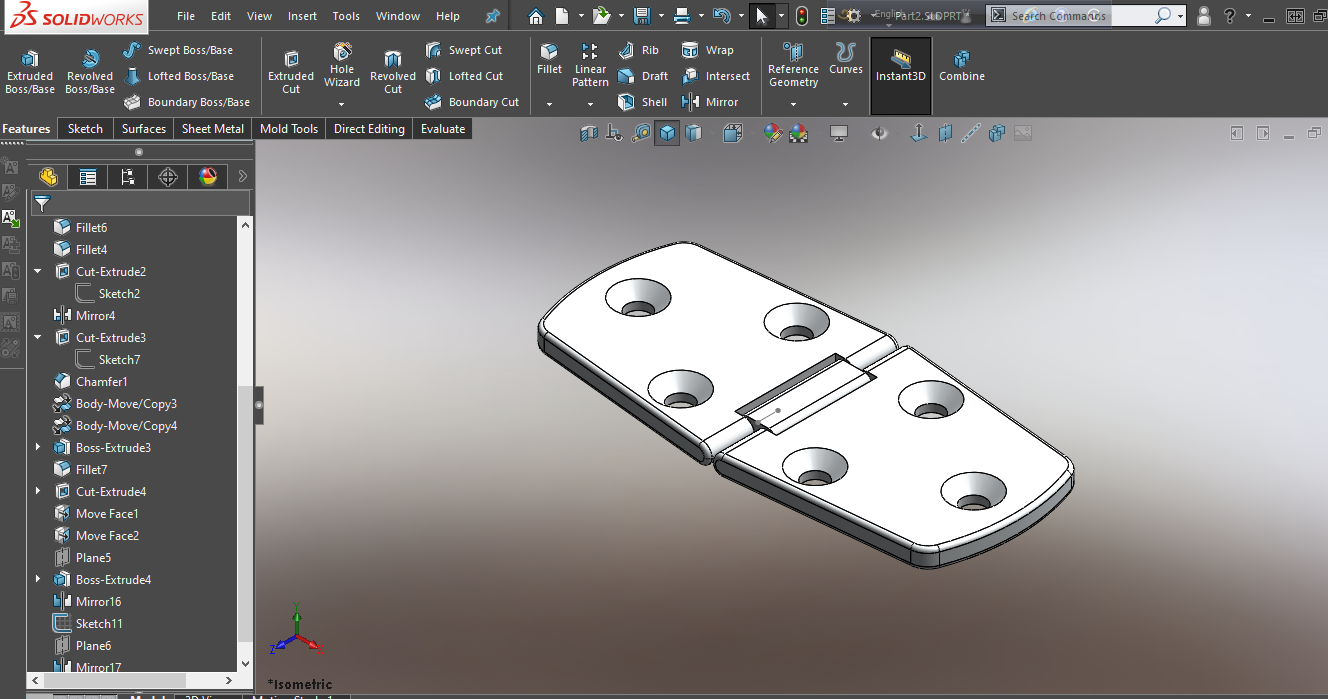
Task: Open the Fillet dropdown arrow
Action: (549, 104)
